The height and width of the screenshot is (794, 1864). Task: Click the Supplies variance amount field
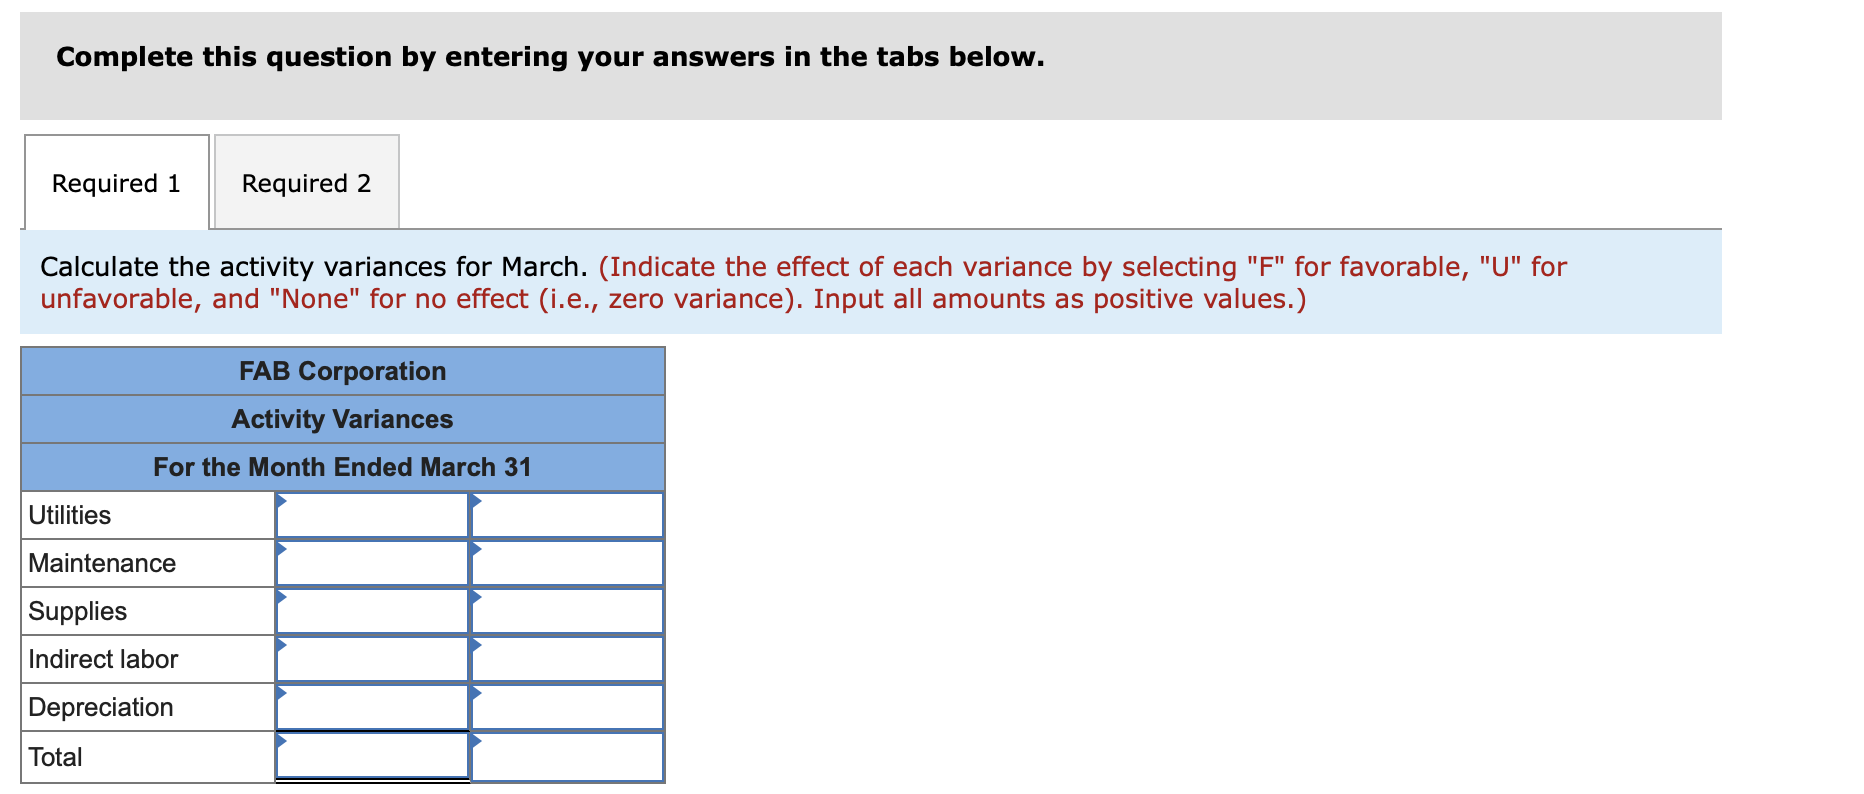[x=372, y=611]
